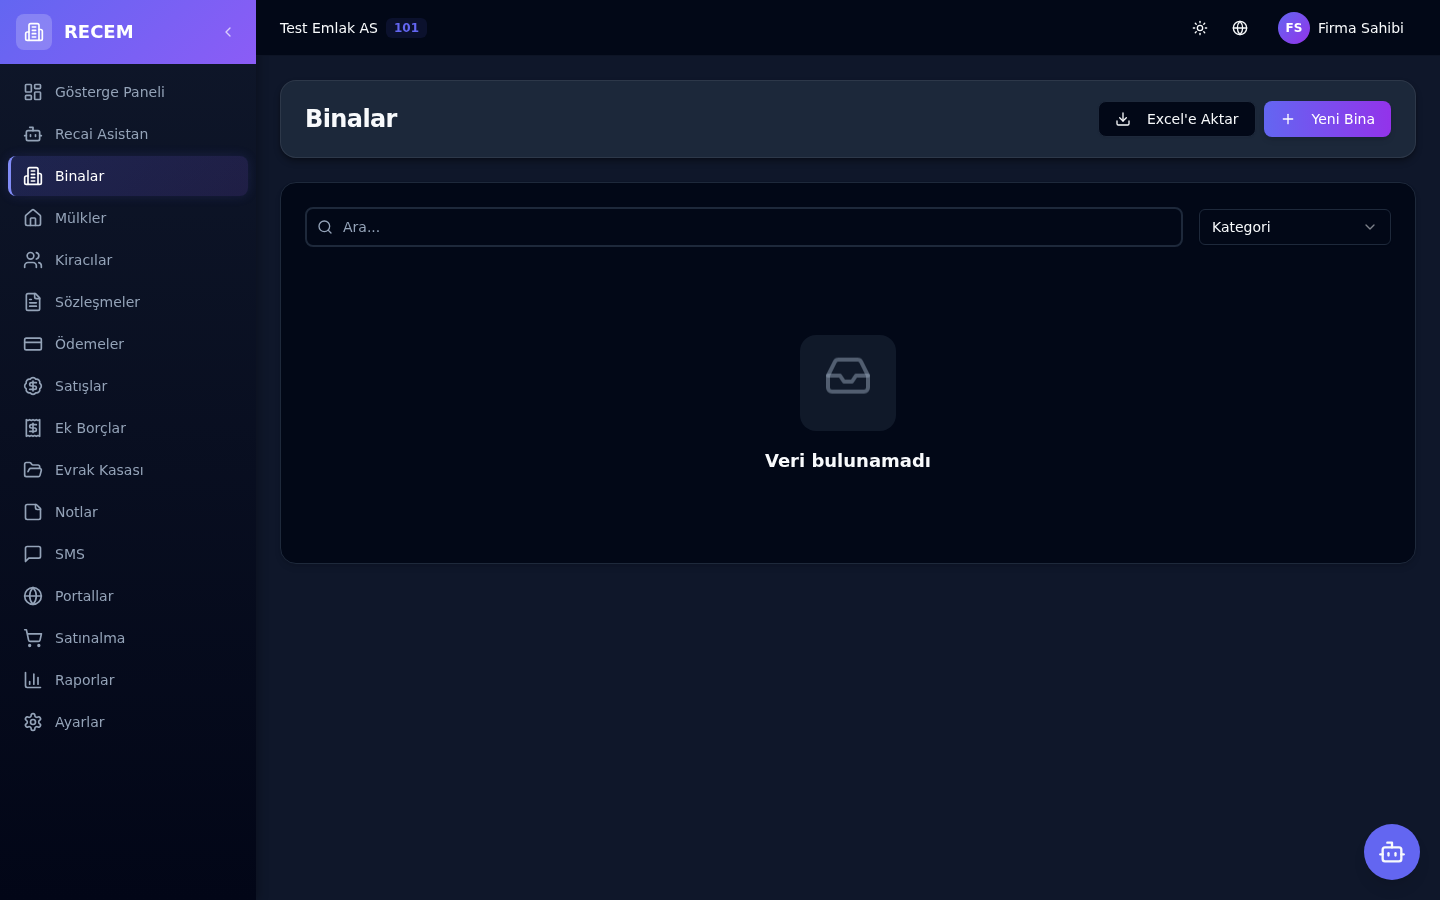Image resolution: width=1440 pixels, height=900 pixels.
Task: Select Mülkler in the sidebar
Action: (x=128, y=218)
